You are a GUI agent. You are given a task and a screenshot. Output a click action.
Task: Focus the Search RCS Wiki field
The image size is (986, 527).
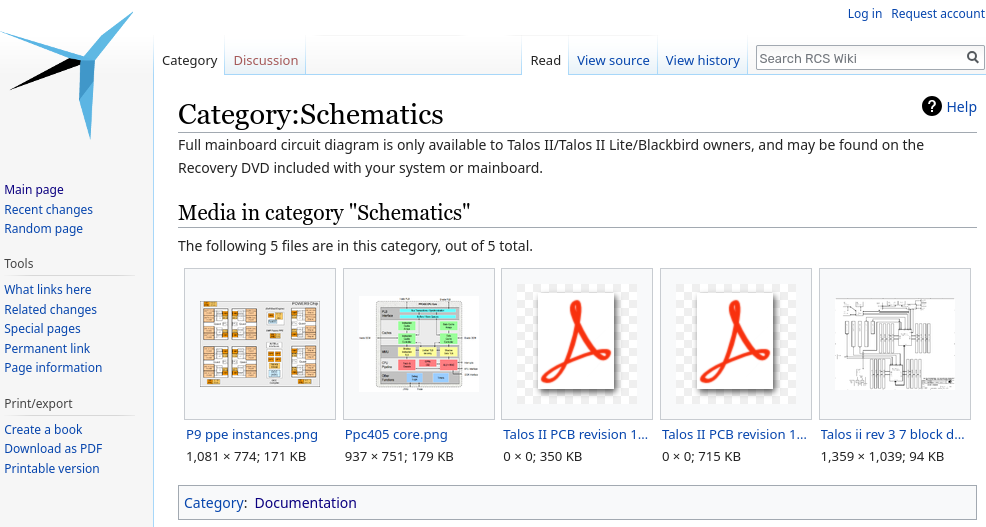click(x=860, y=58)
